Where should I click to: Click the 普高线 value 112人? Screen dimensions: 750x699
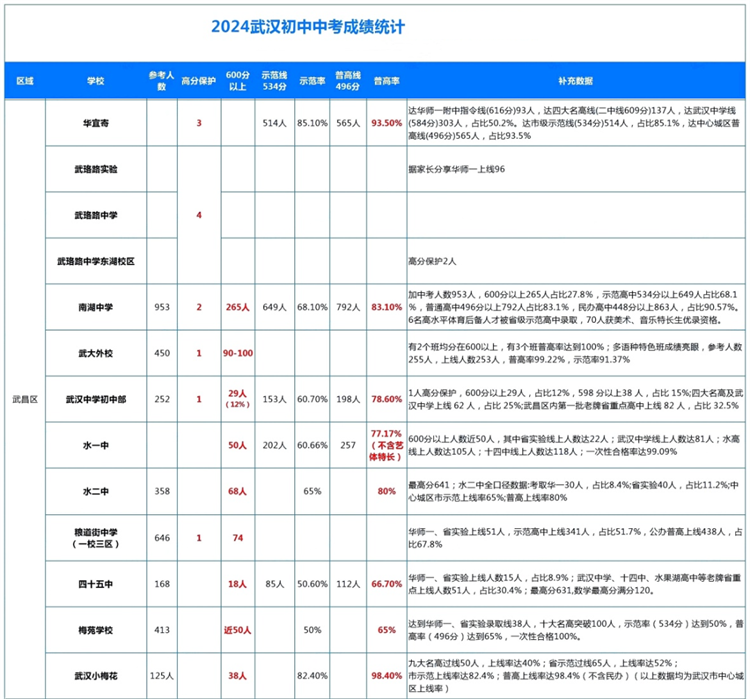click(348, 584)
